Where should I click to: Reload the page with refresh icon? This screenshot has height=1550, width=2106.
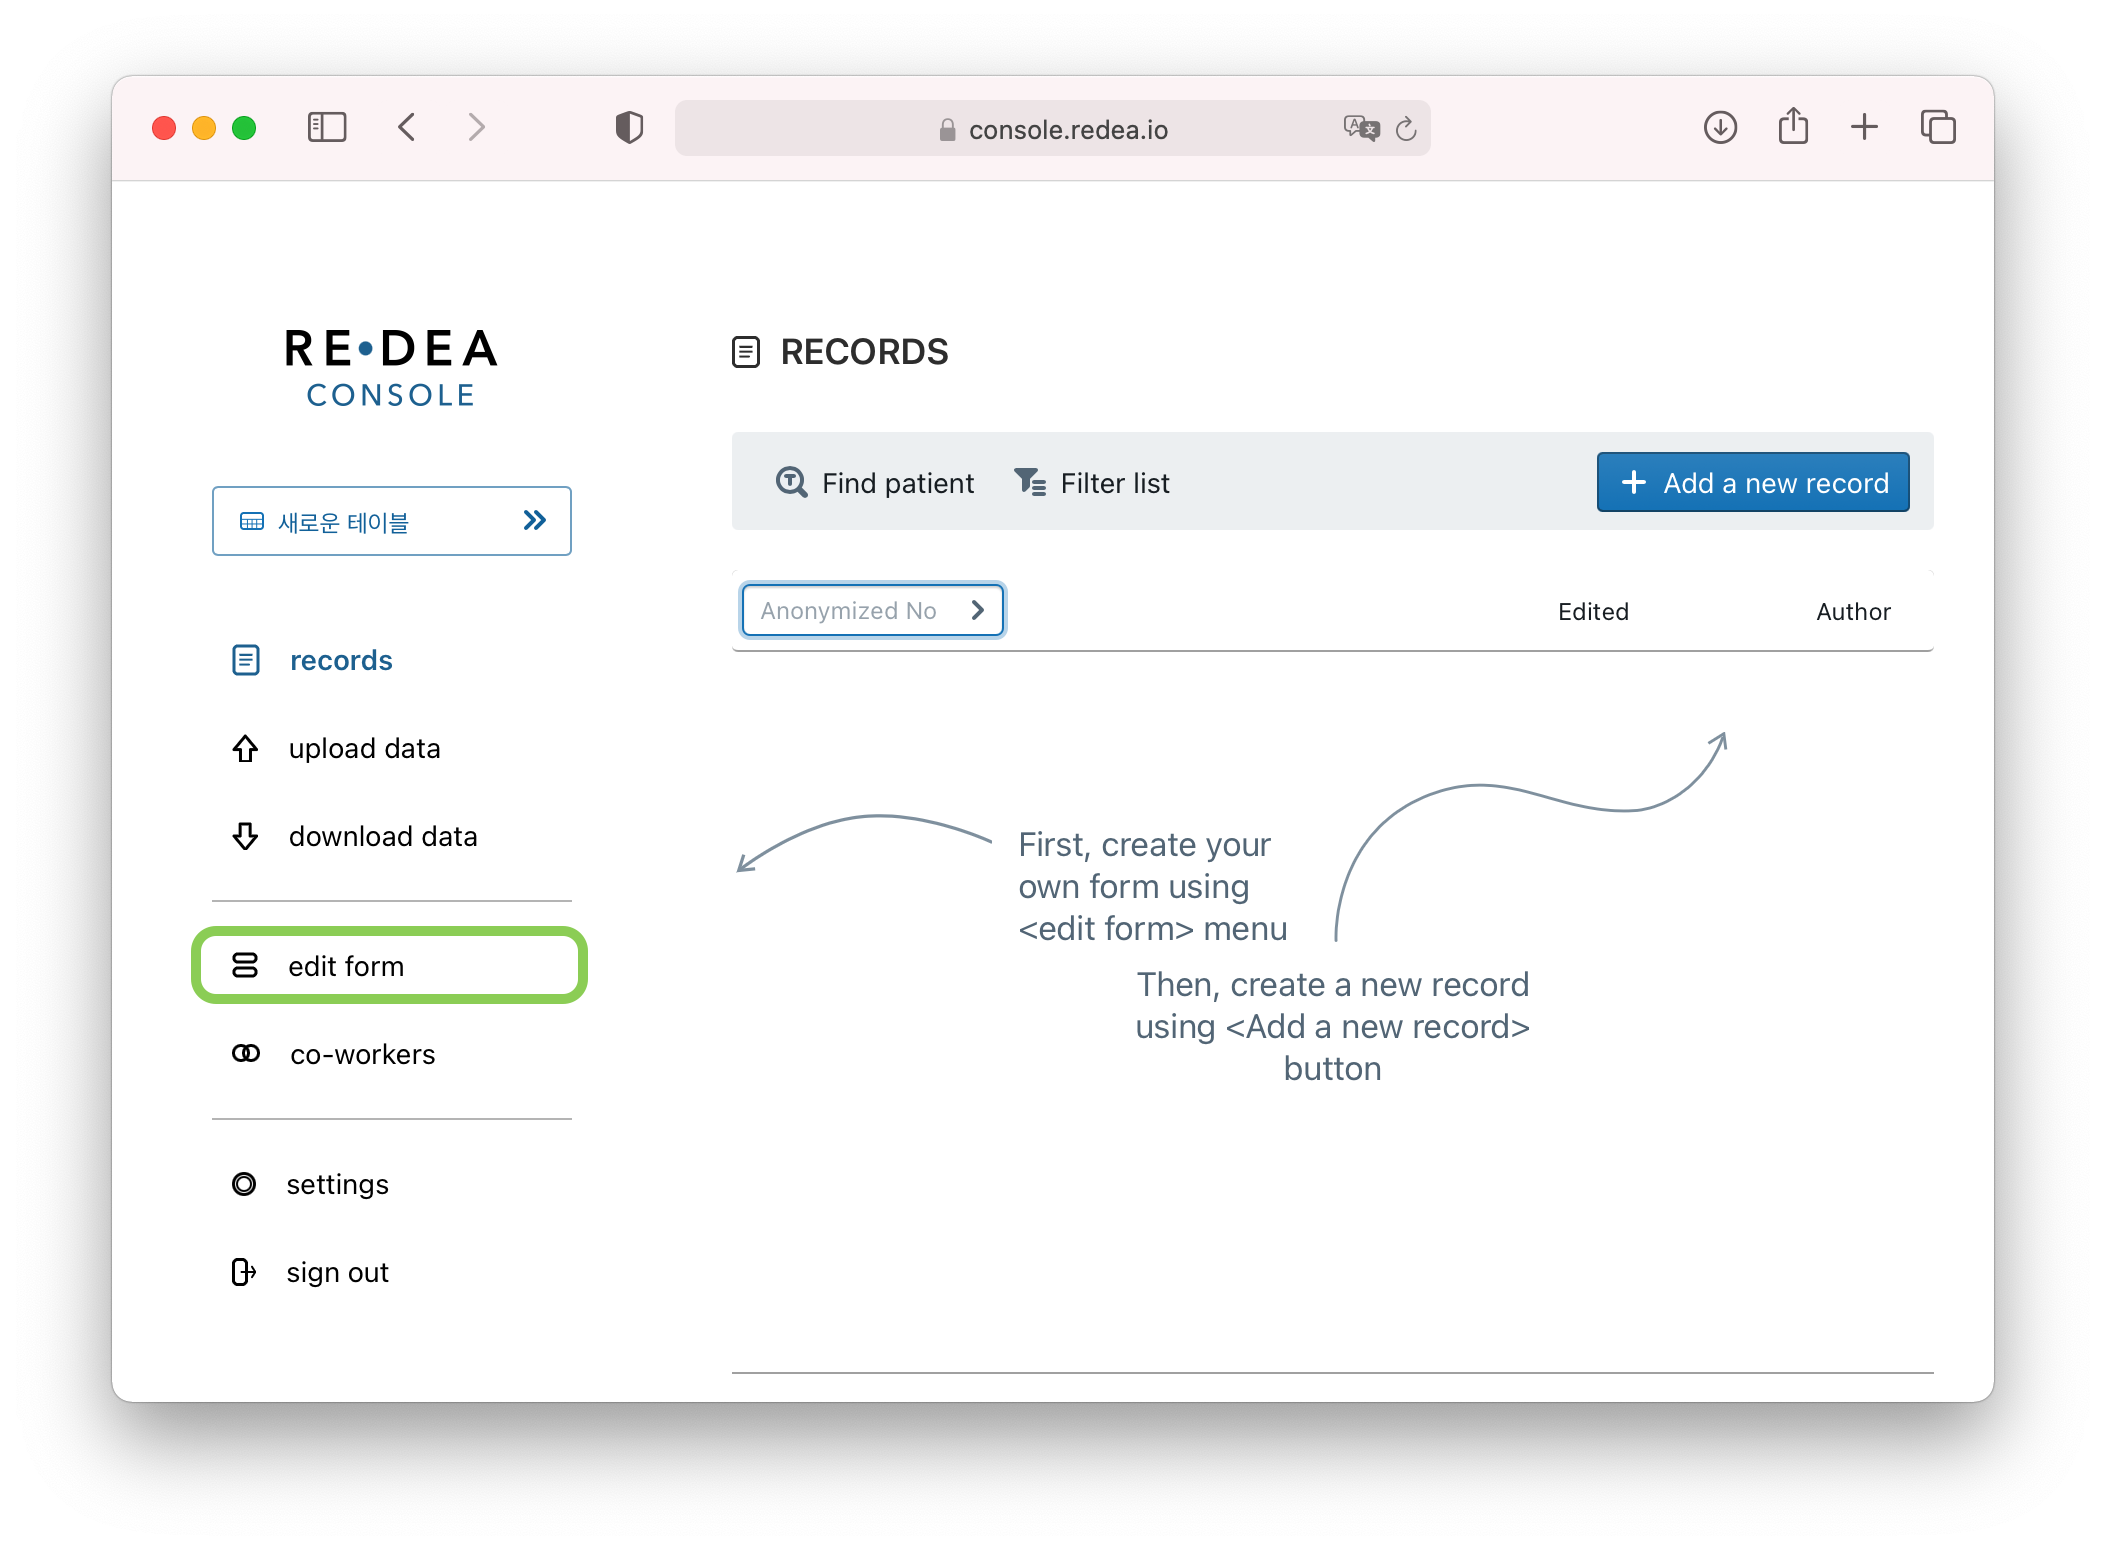pos(1406,128)
